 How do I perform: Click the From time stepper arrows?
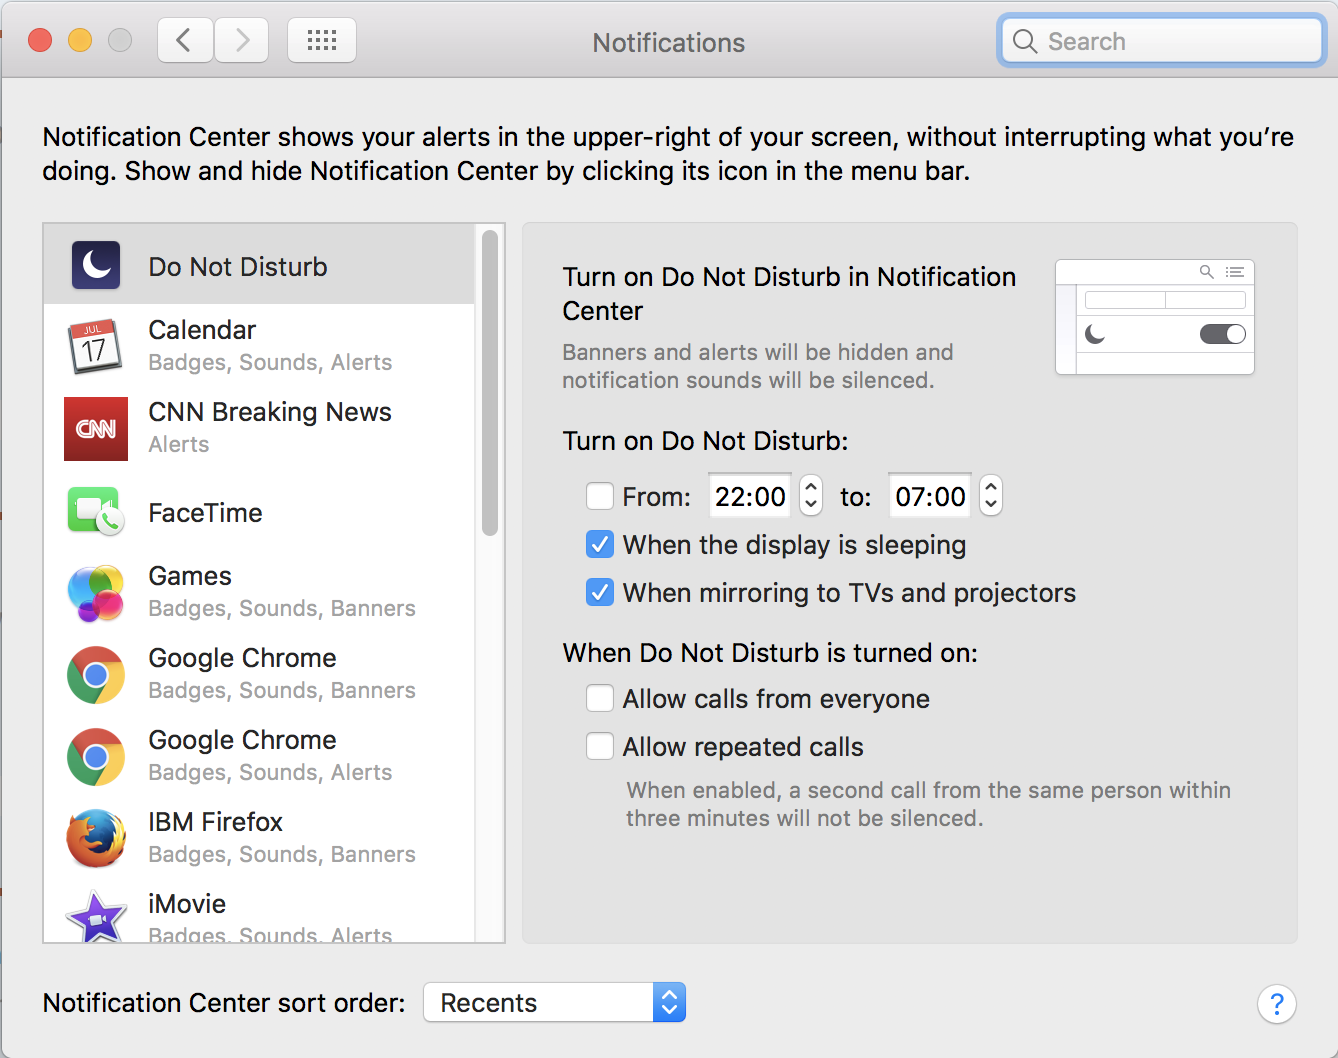811,496
